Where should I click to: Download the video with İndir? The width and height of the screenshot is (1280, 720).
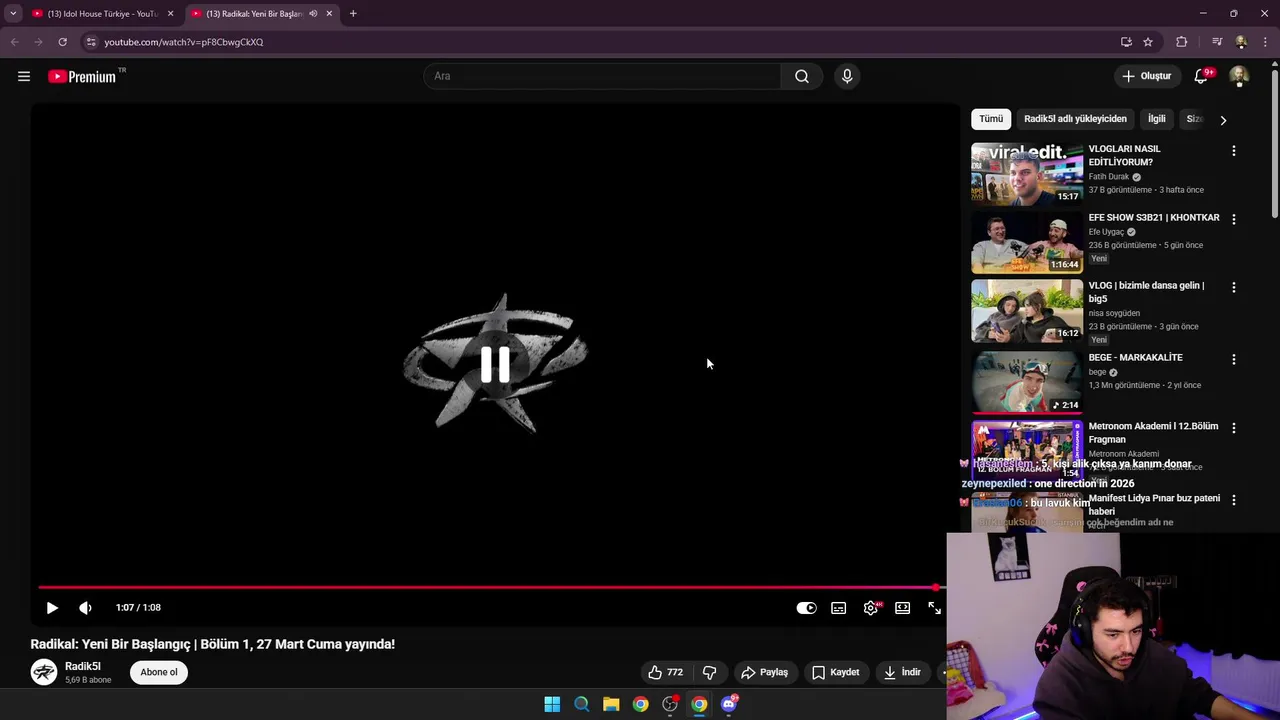pos(901,672)
